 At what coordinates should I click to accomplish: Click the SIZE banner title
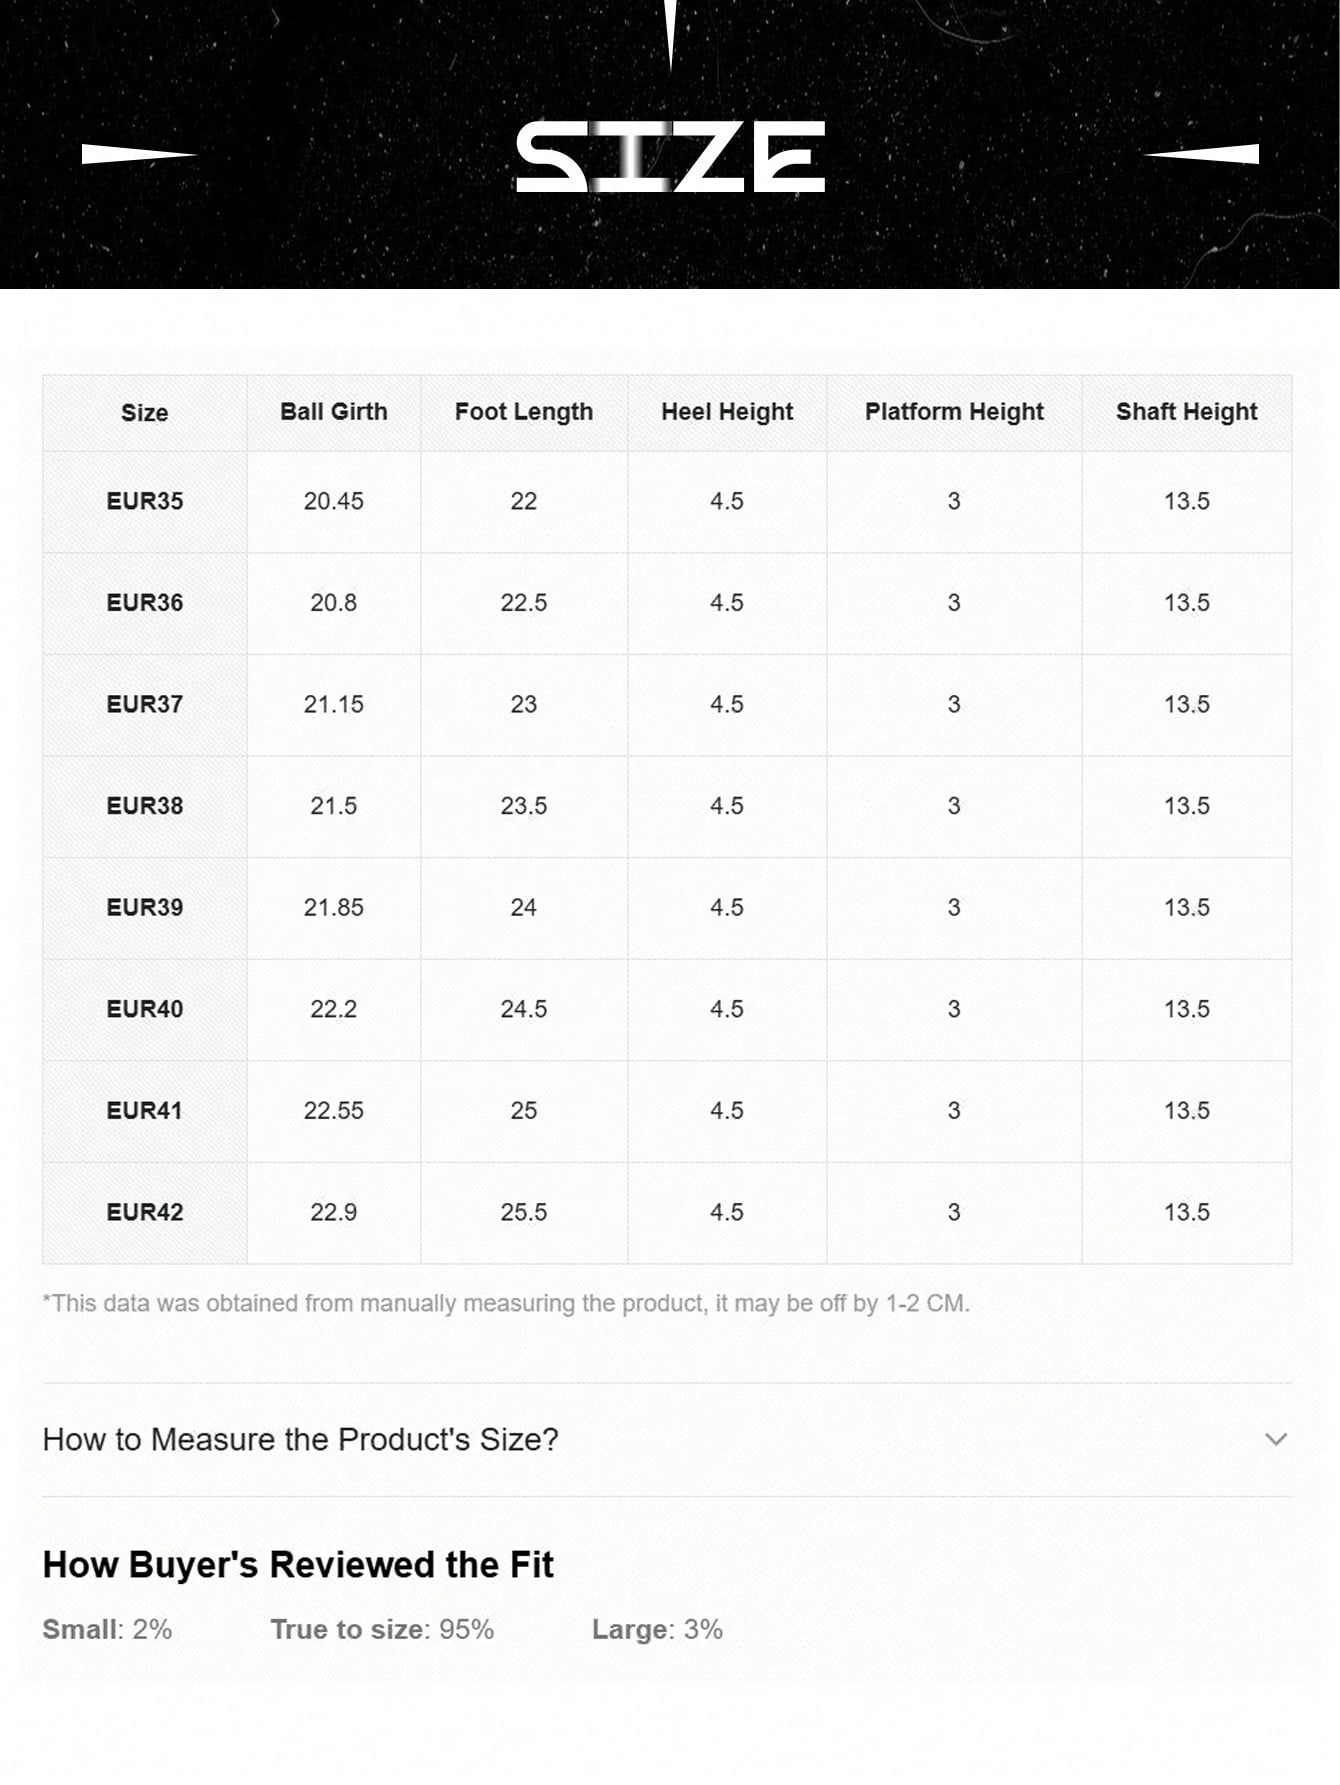(670, 157)
